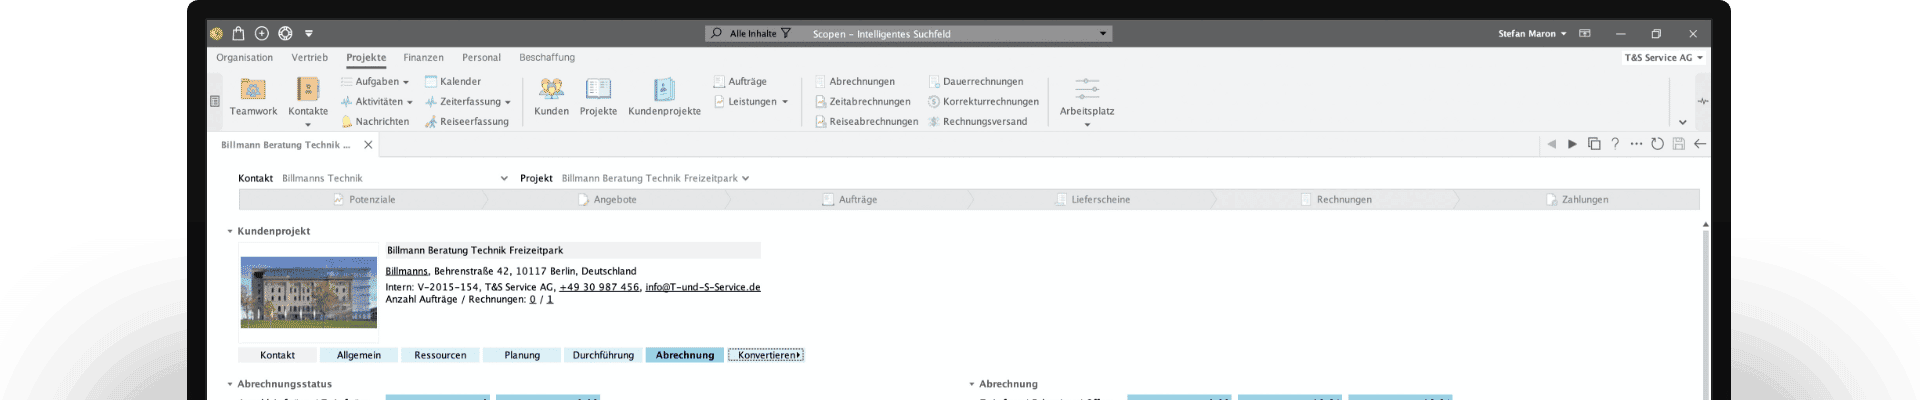Viewport: 1920px width, 400px height.
Task: Open the Kontakt Billmanns Technik dropdown
Action: [504, 178]
